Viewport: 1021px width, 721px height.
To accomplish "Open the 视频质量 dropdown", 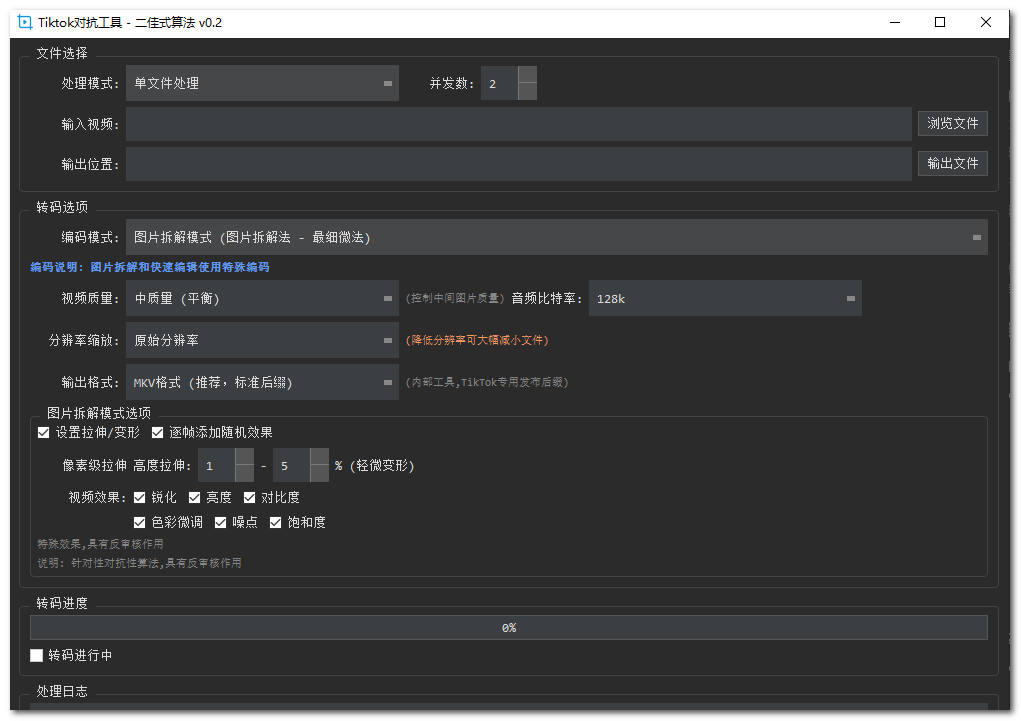I will [x=262, y=298].
